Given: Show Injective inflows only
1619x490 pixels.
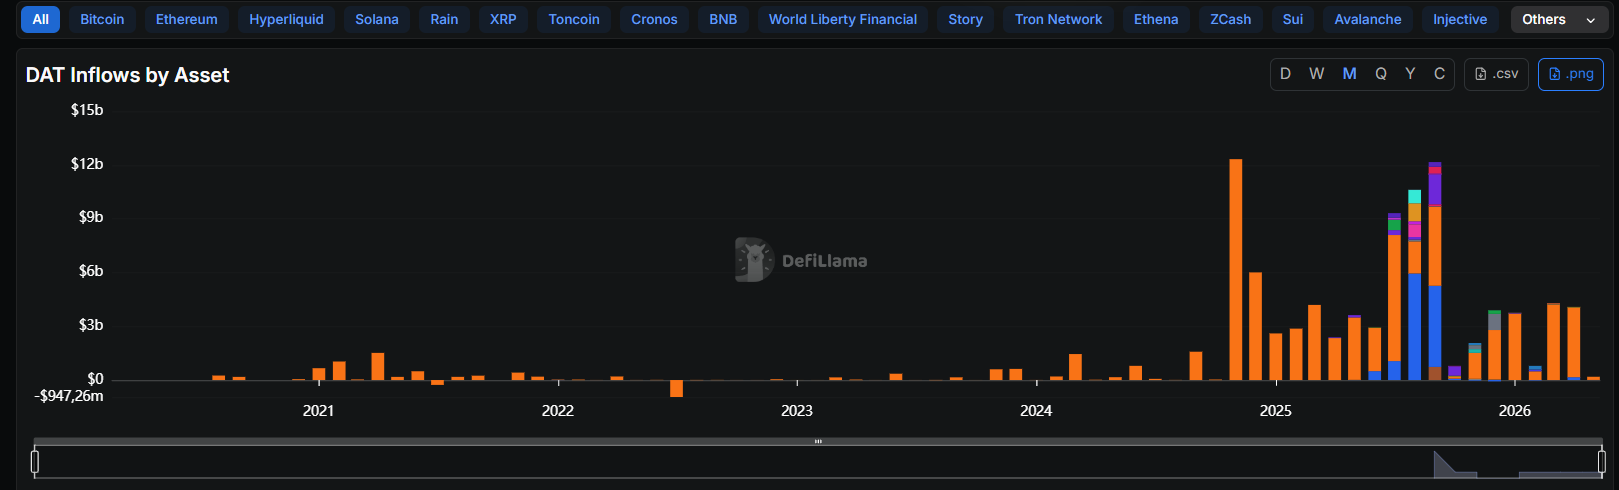Looking at the screenshot, I should 1460,19.
